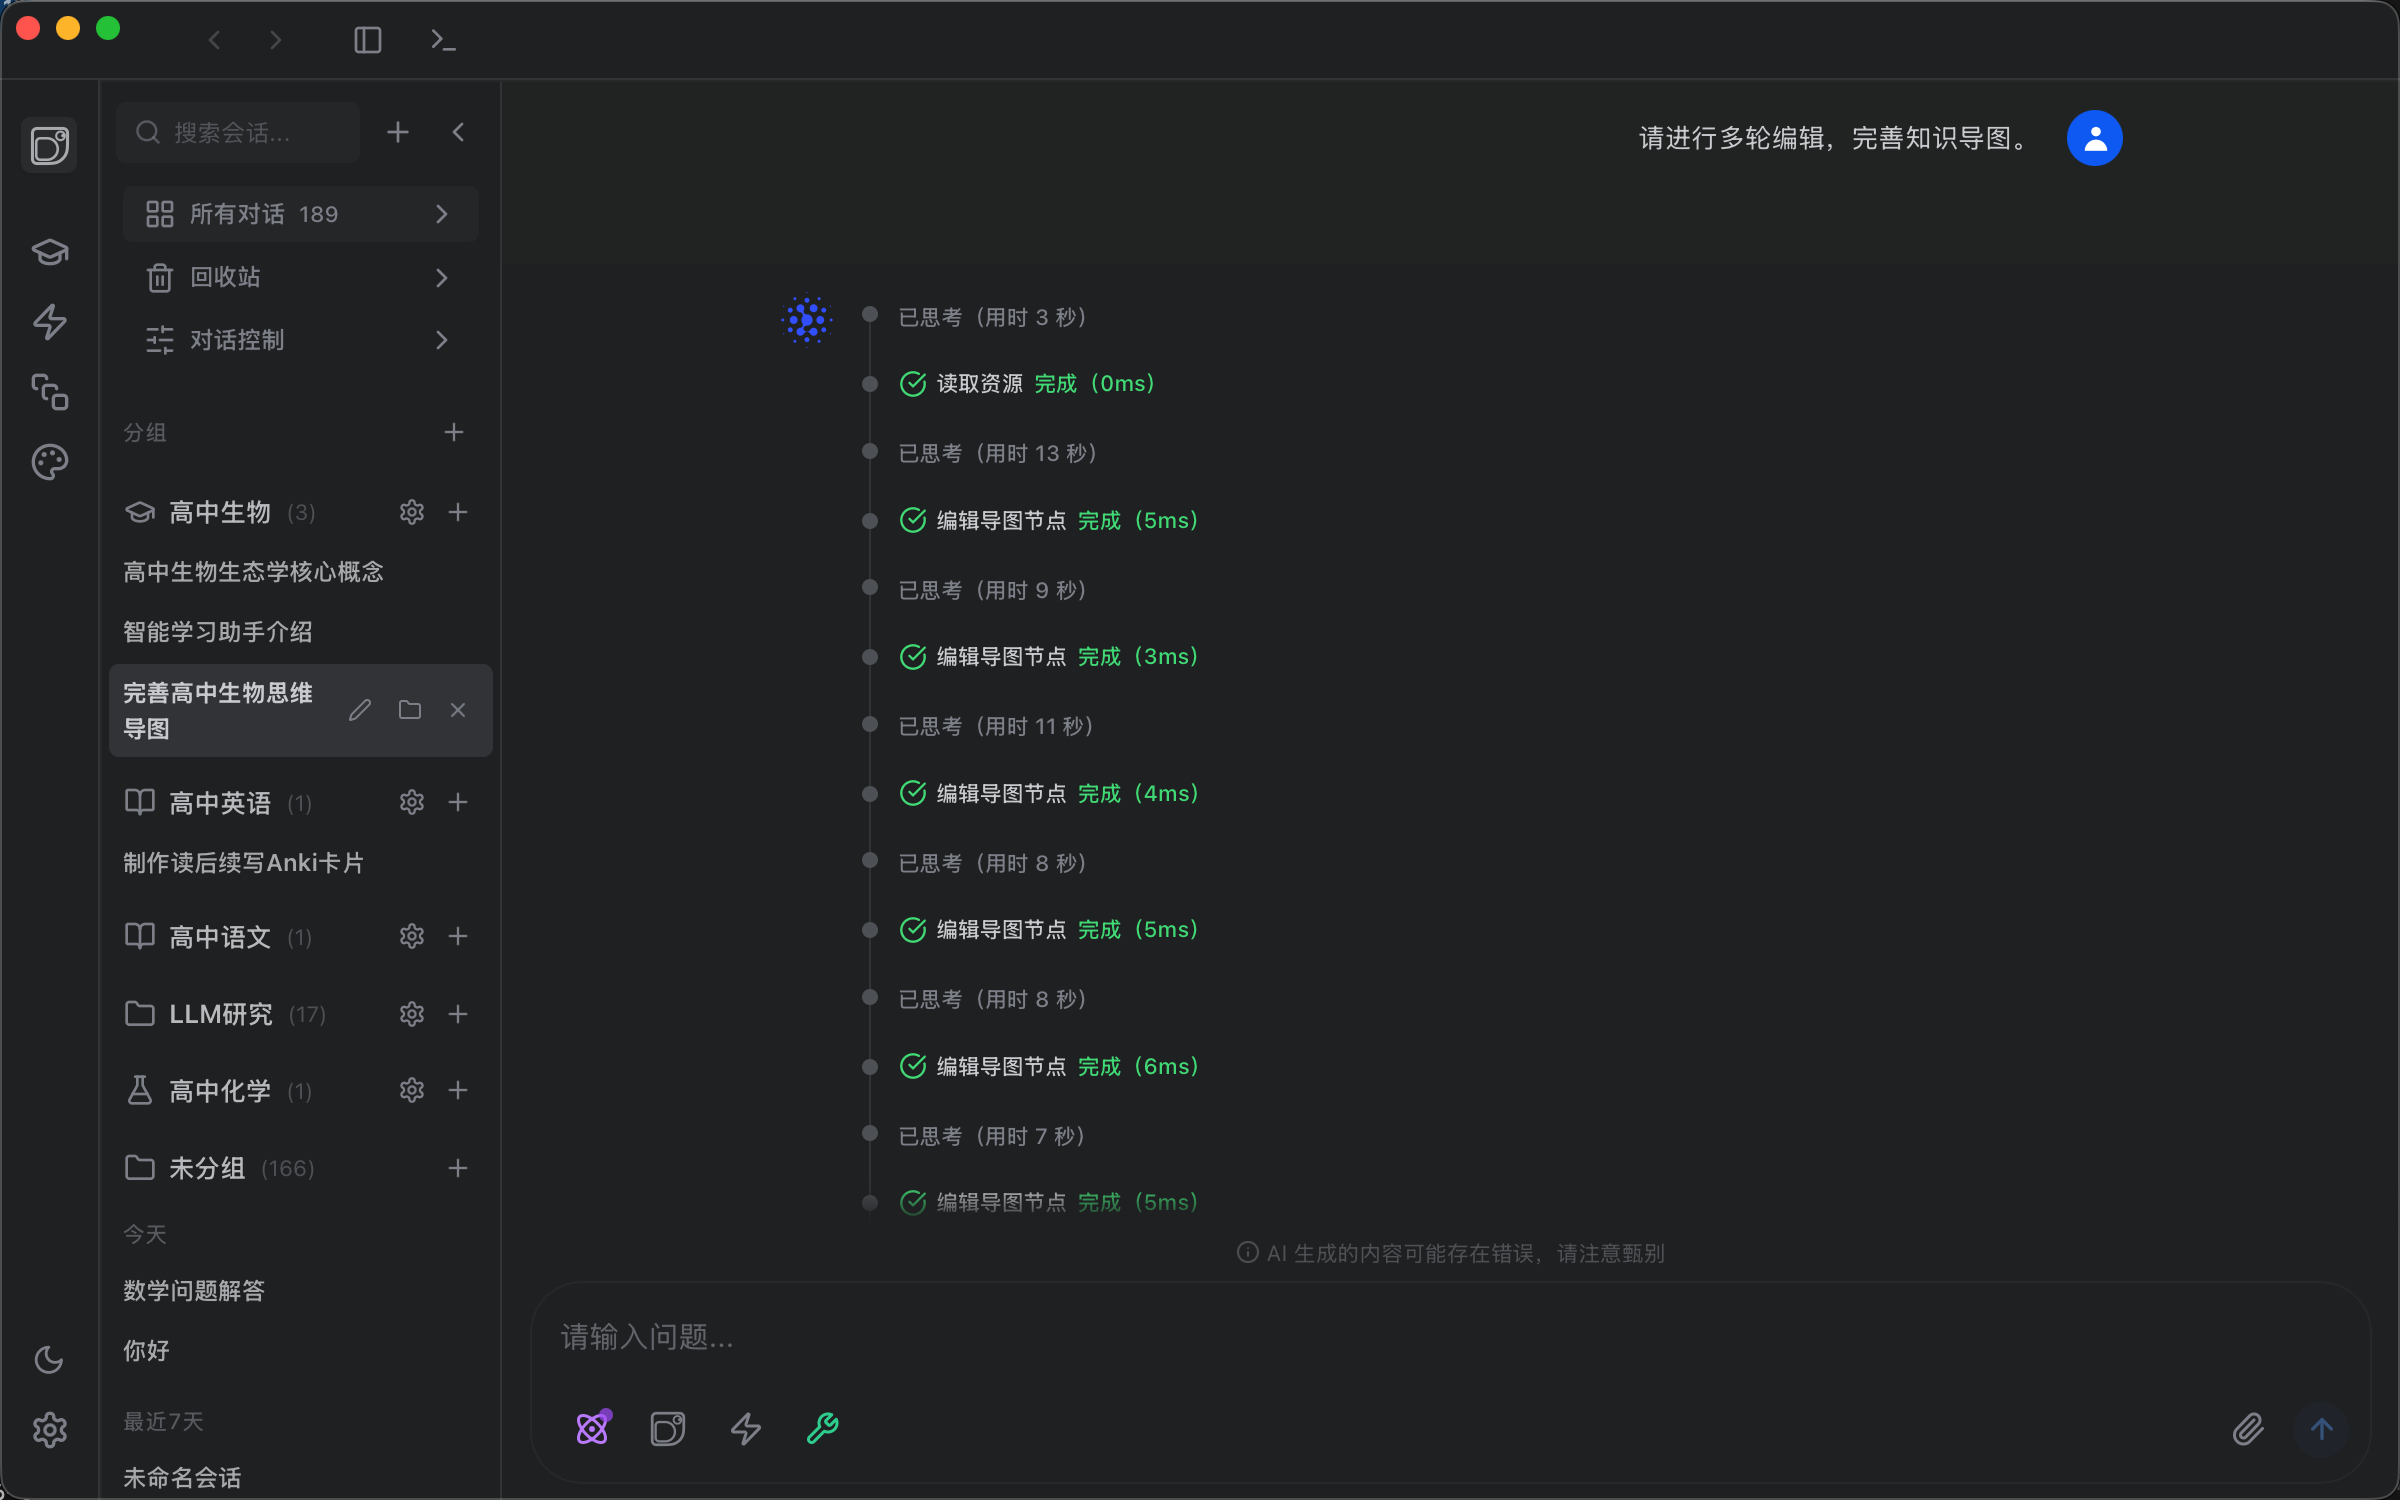Add conversation to 高中英语 group
Image resolution: width=2400 pixels, height=1500 pixels.
pos(458,802)
